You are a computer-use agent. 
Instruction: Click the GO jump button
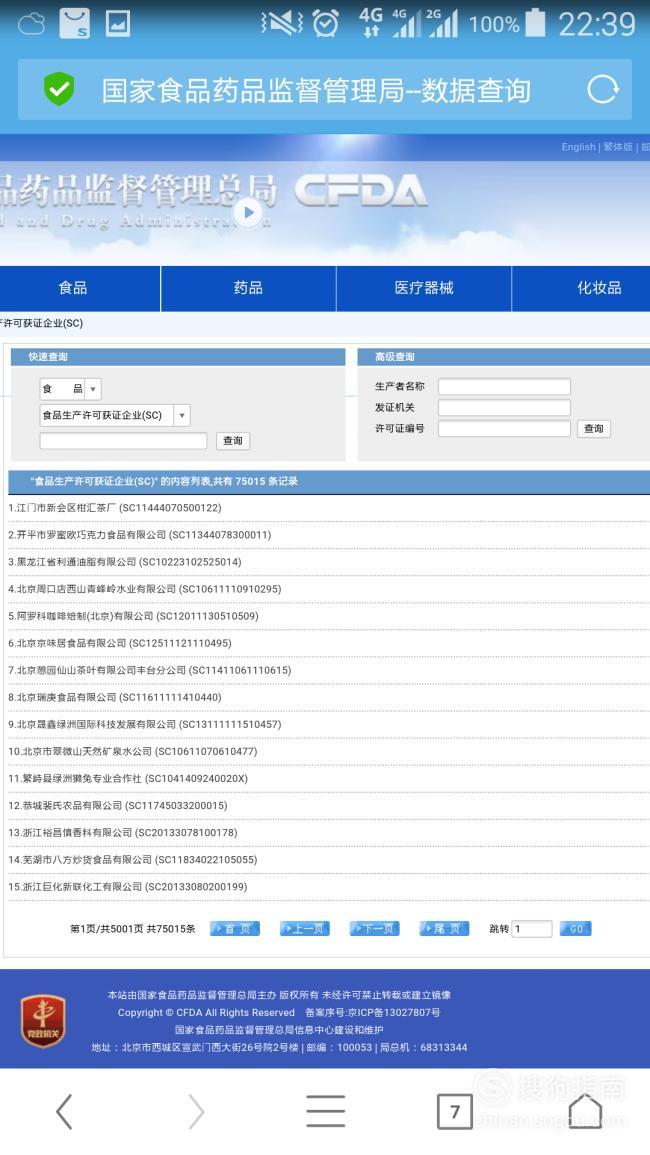tap(576, 929)
